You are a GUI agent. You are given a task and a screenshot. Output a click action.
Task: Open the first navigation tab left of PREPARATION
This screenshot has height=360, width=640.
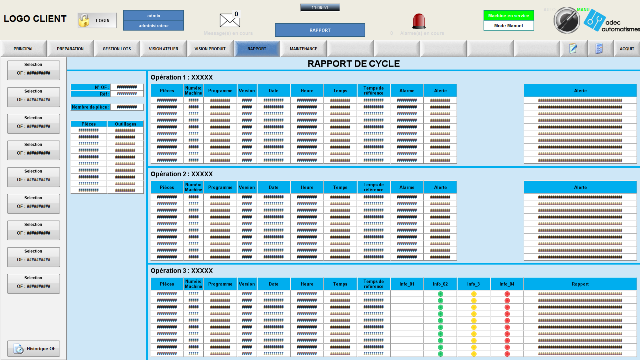pos(23,49)
